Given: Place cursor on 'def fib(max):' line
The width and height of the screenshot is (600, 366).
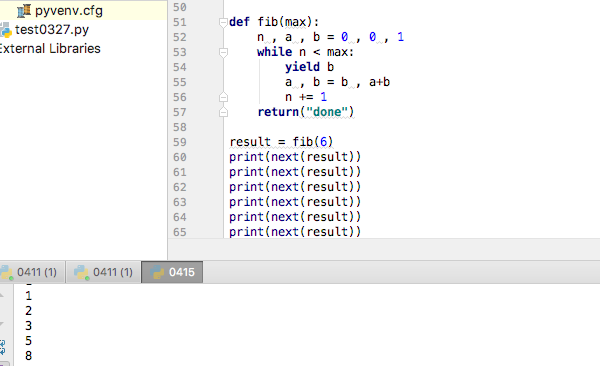Looking at the screenshot, I should click(274, 22).
